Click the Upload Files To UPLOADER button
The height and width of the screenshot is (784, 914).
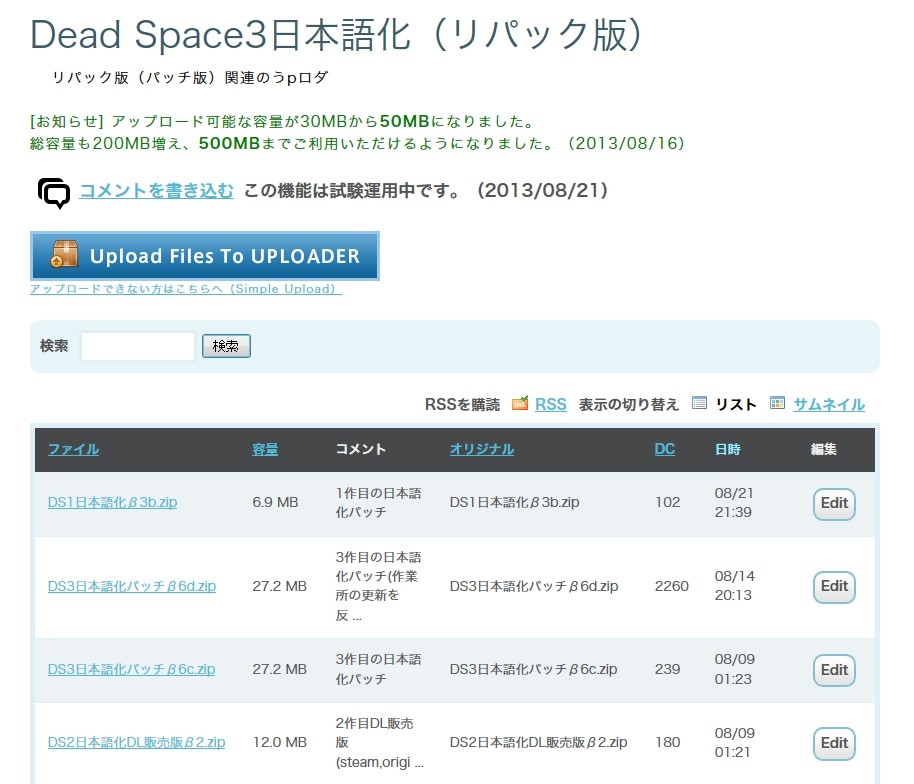[205, 256]
